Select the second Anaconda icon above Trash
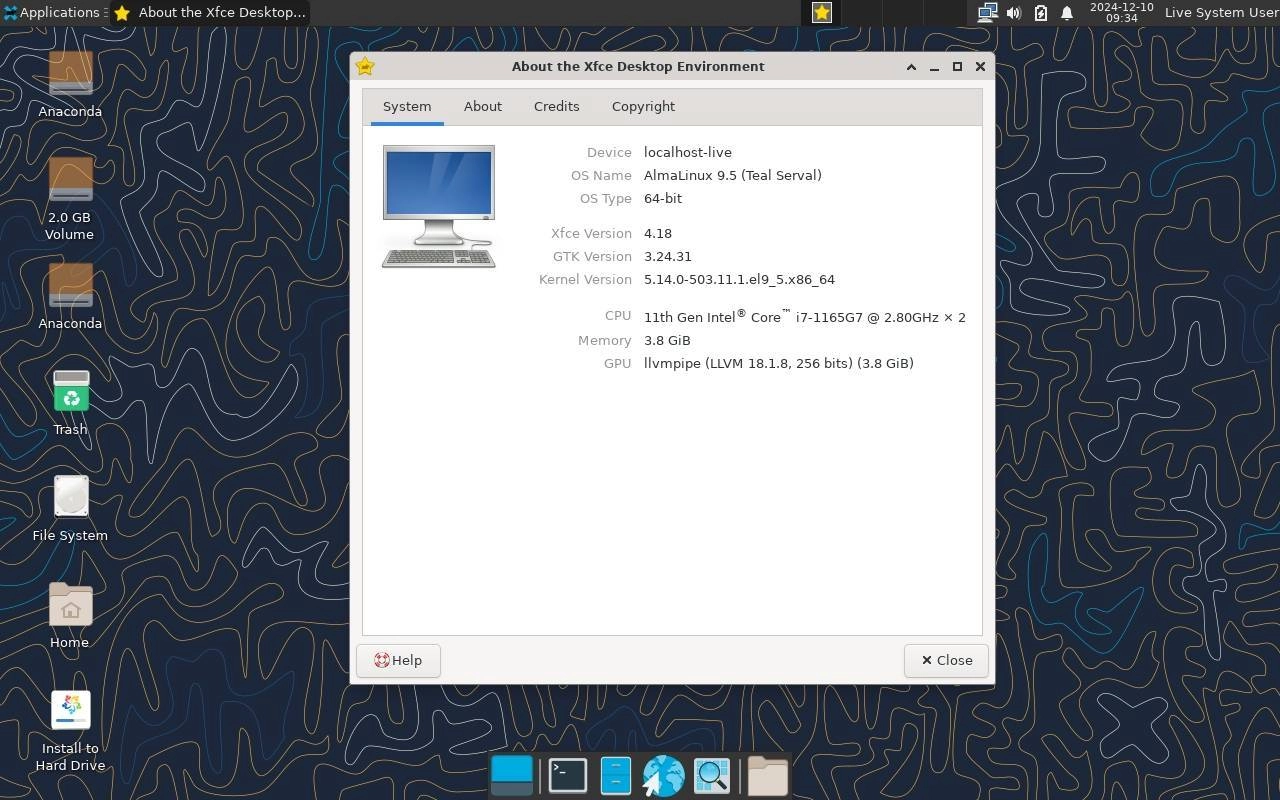This screenshot has width=1280, height=800. pos(70,296)
